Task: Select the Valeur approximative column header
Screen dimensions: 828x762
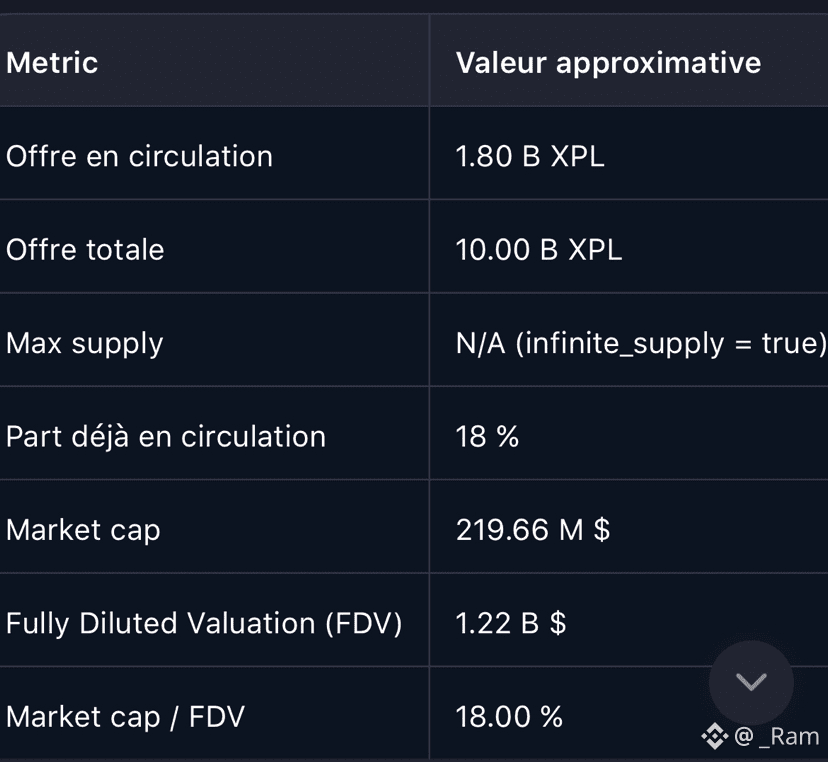Action: tap(608, 63)
